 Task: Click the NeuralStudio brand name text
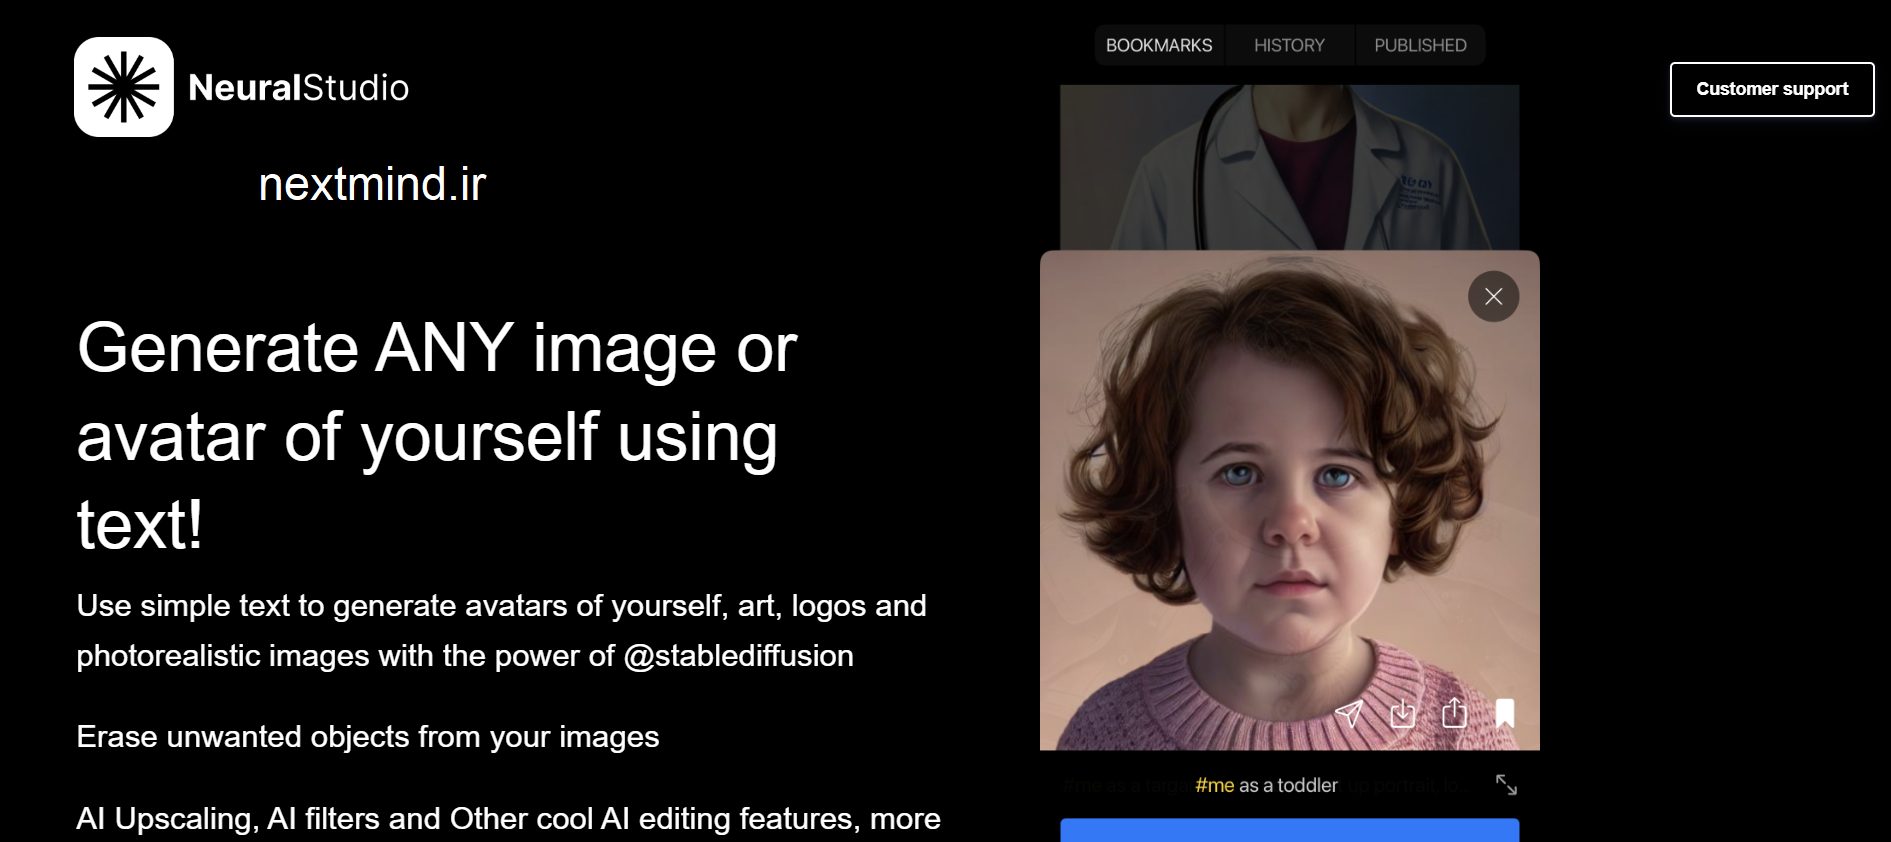(x=298, y=88)
